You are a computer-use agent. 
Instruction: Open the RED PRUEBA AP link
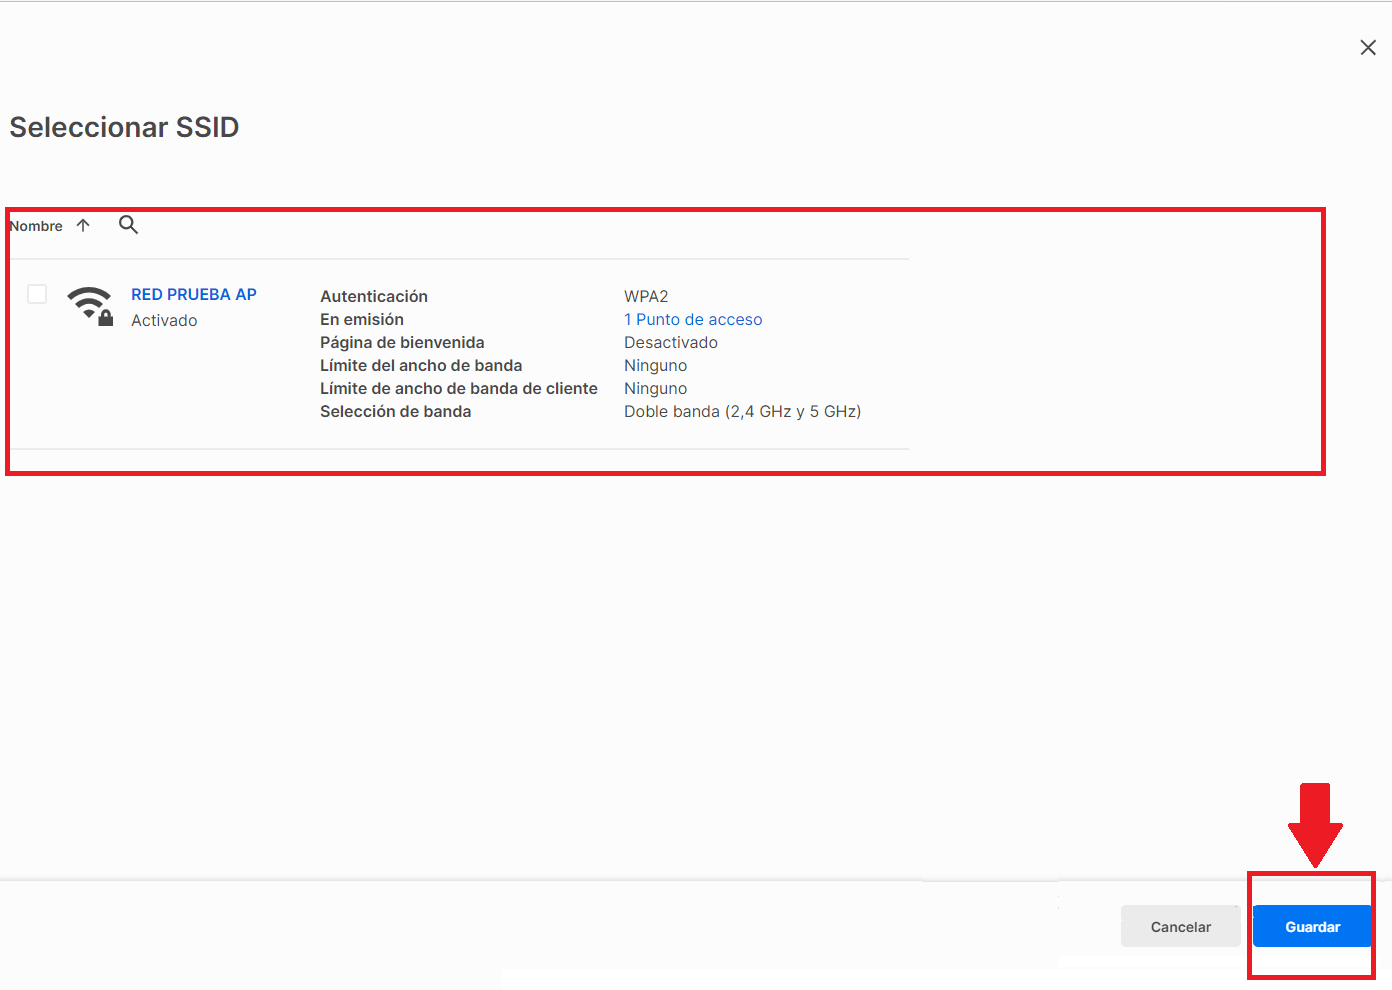click(x=194, y=294)
